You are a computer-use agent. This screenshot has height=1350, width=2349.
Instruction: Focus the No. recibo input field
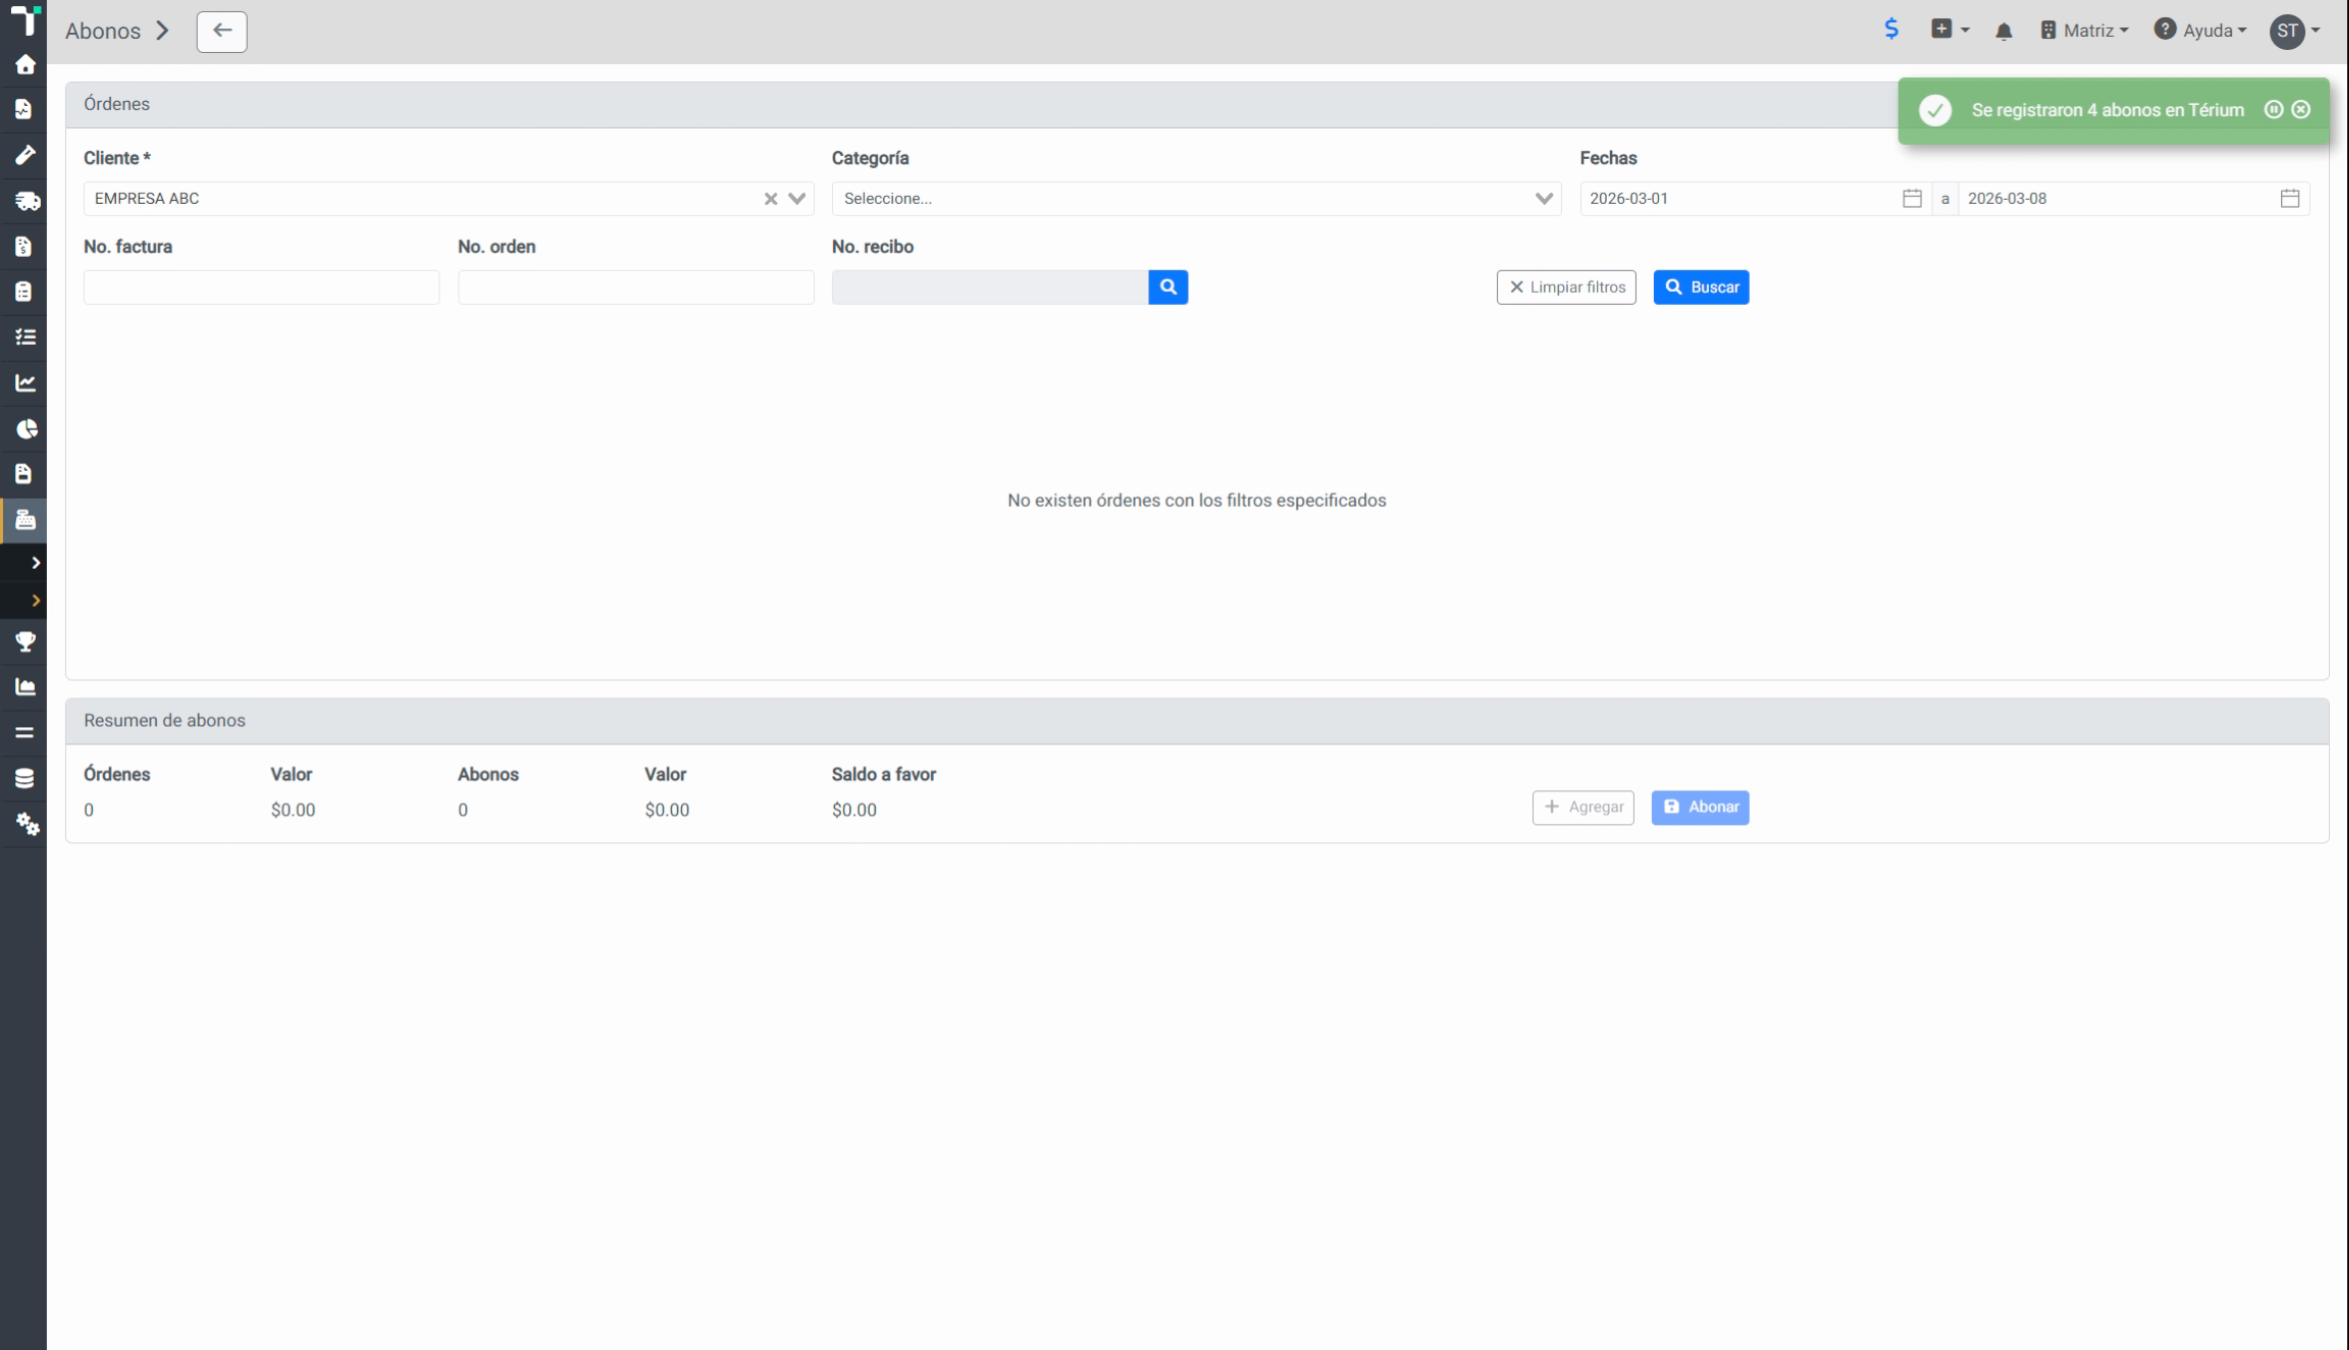pyautogui.click(x=990, y=287)
